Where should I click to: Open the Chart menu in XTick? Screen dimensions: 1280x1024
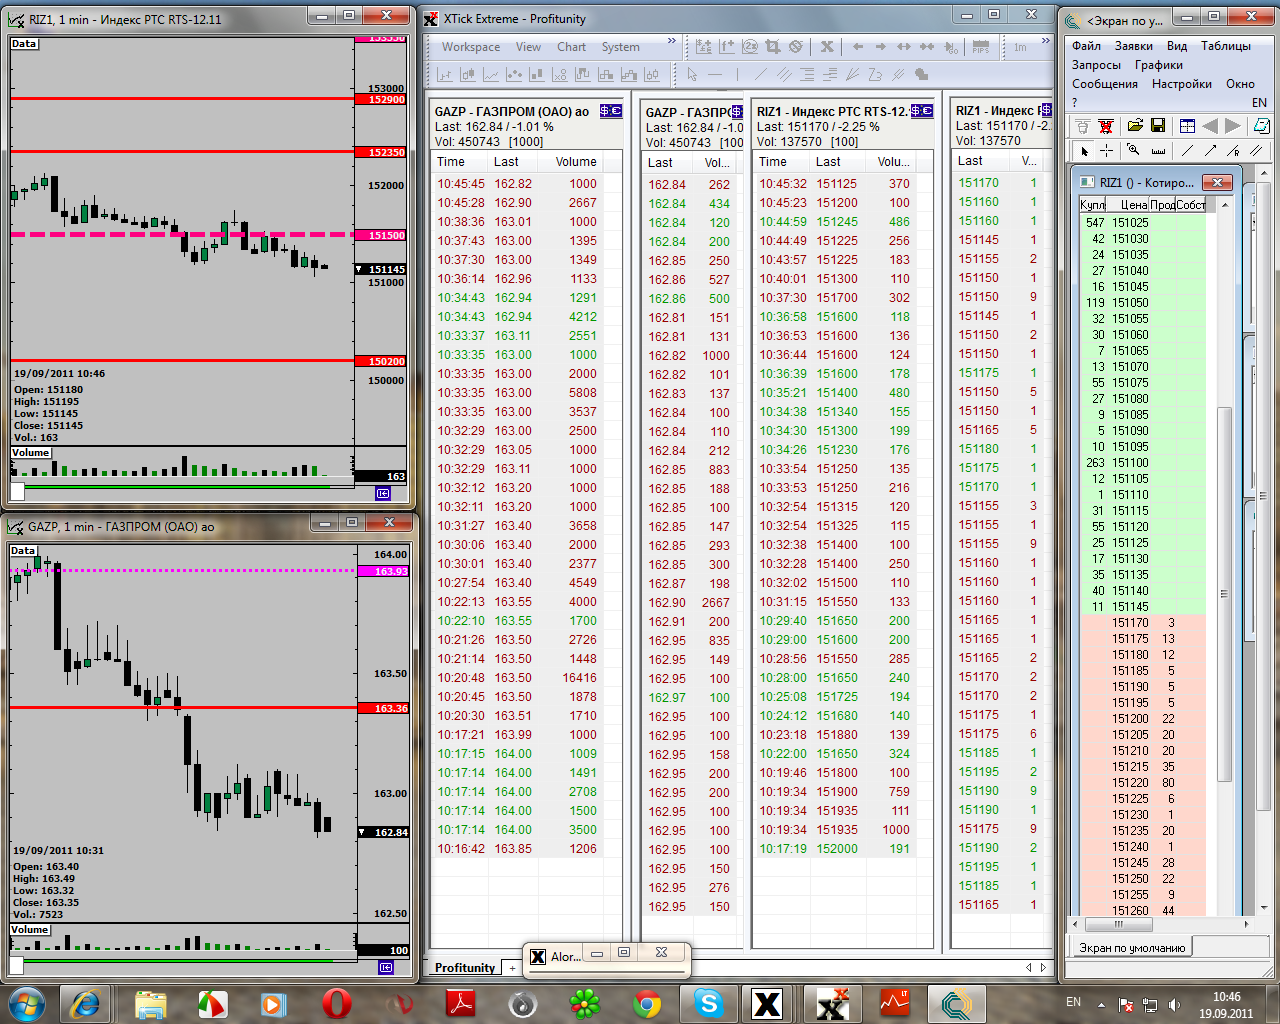click(x=572, y=47)
